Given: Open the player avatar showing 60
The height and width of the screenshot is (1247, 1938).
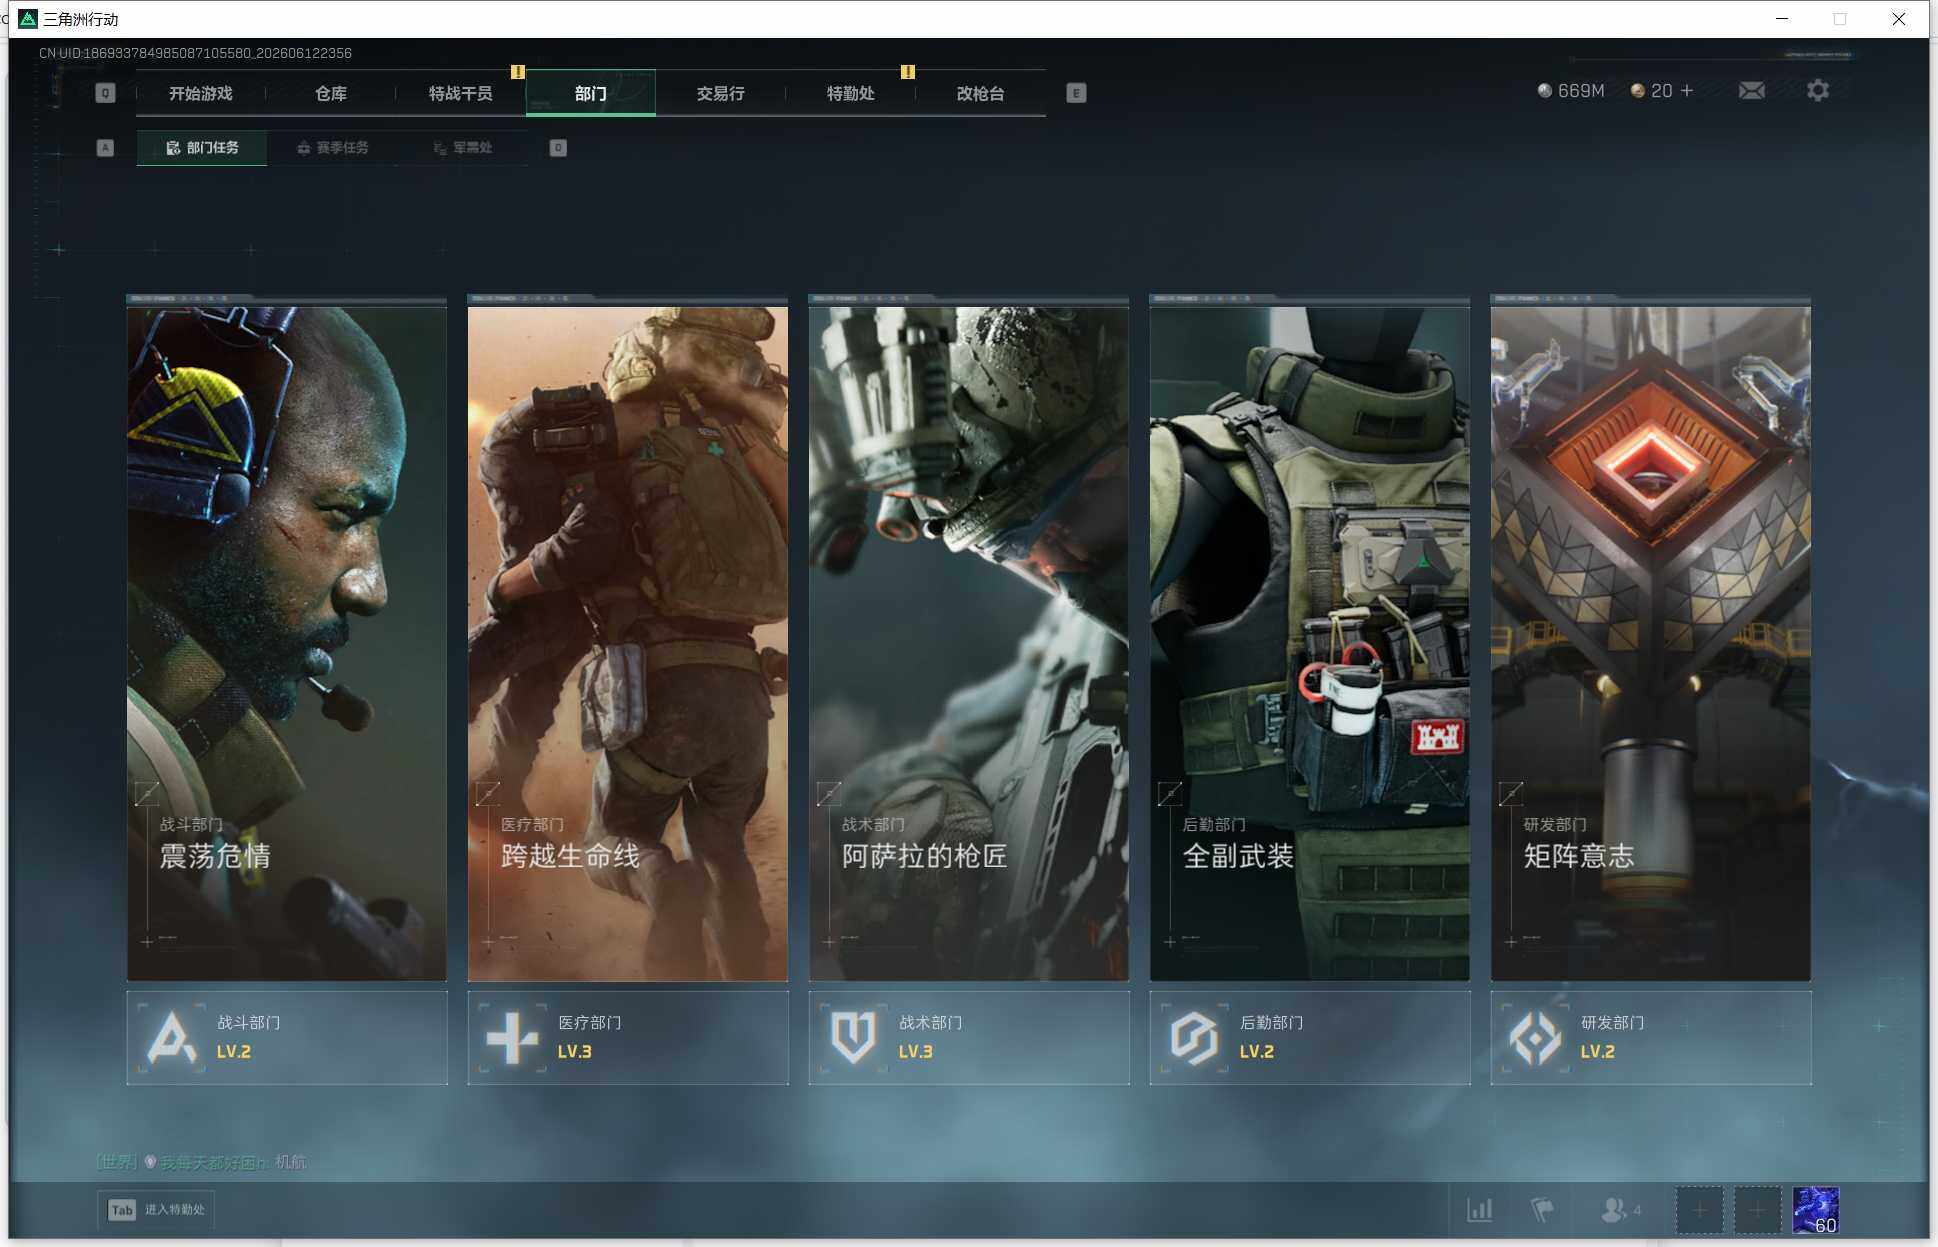Looking at the screenshot, I should click(x=1816, y=1211).
